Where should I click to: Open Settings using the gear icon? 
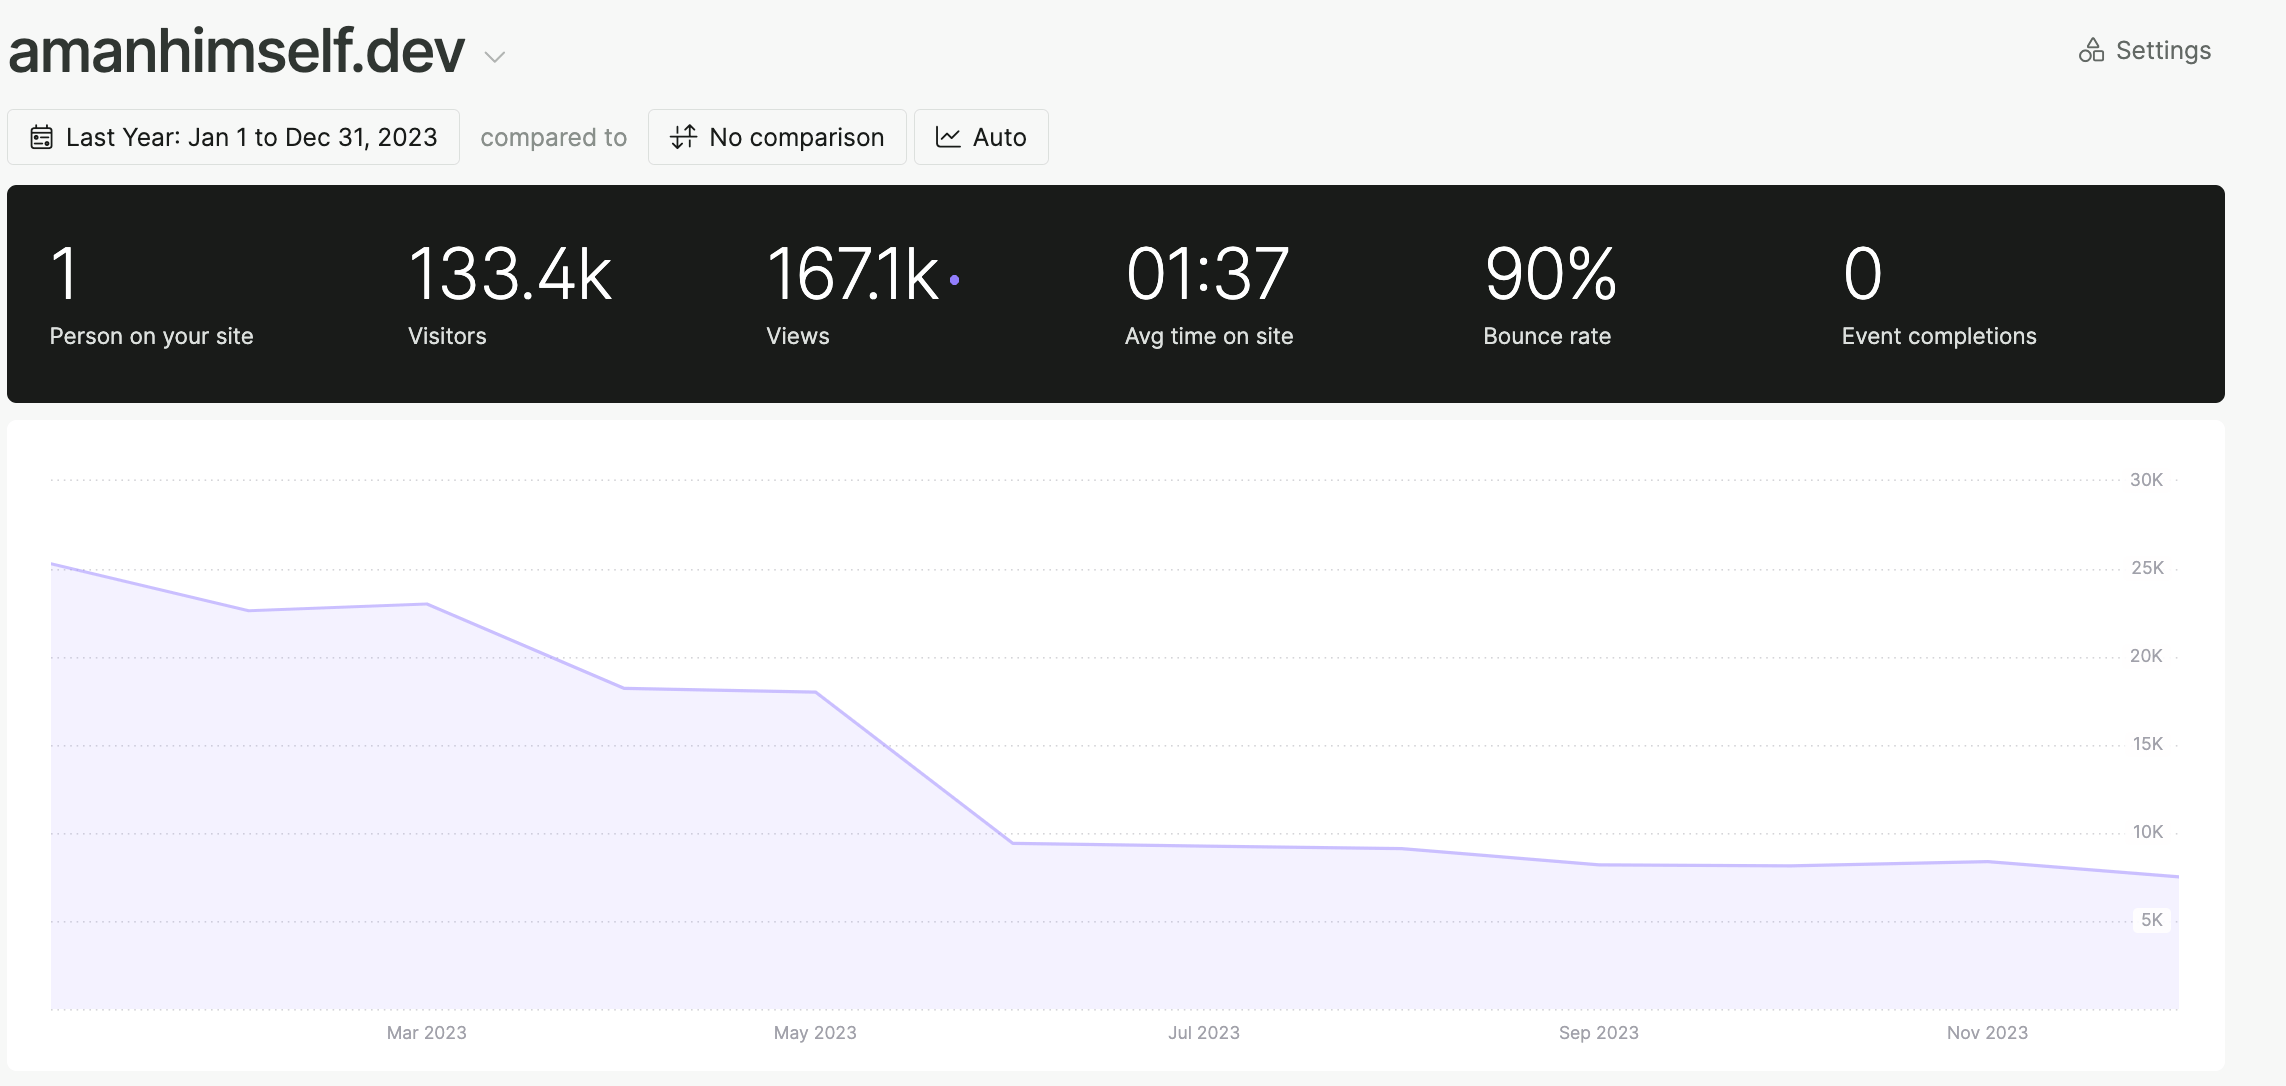(2093, 50)
